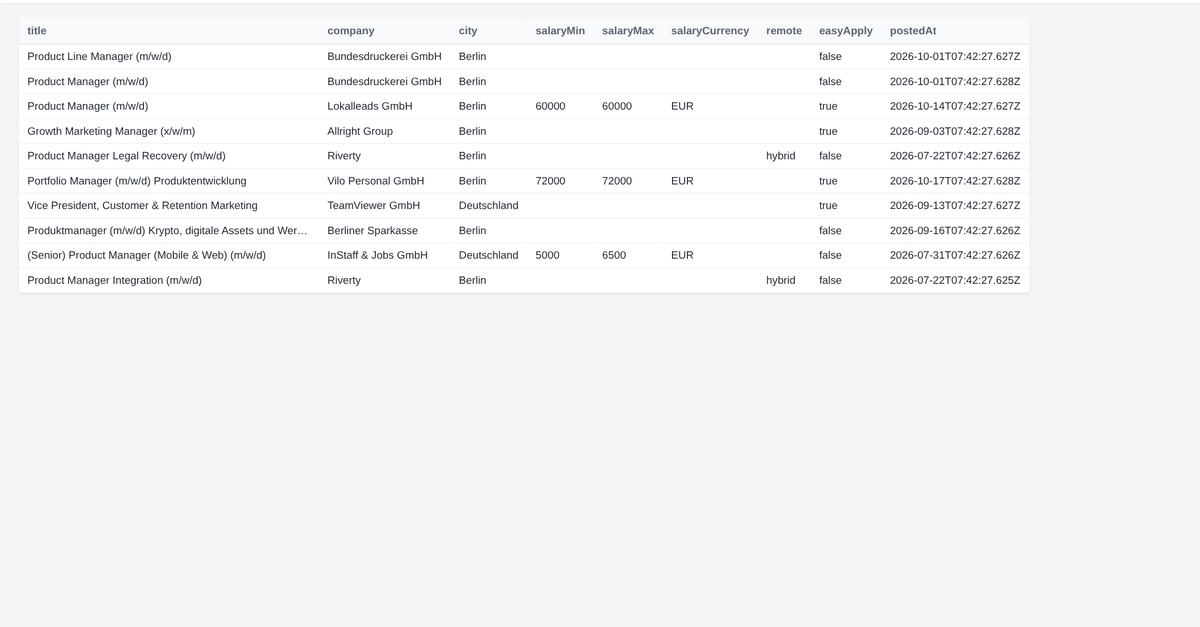Click date 2026-10-14T07:42:27.627Z
Image resolution: width=1200 pixels, height=627 pixels.
coord(955,106)
